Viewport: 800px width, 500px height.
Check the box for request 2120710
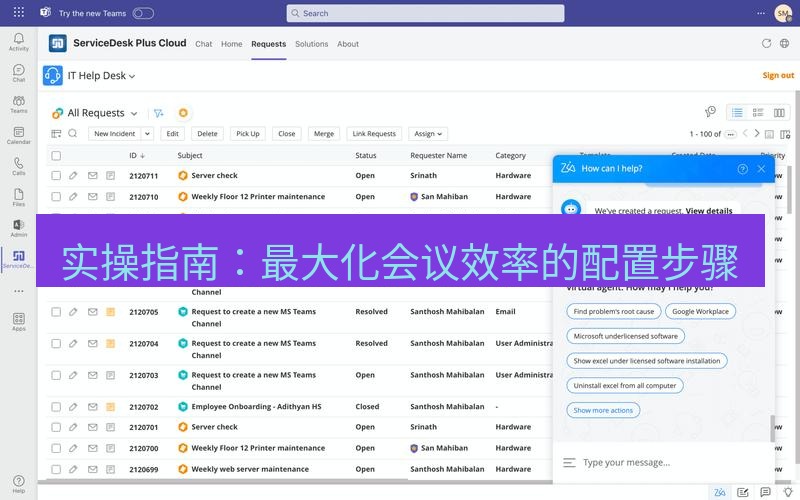[56, 196]
